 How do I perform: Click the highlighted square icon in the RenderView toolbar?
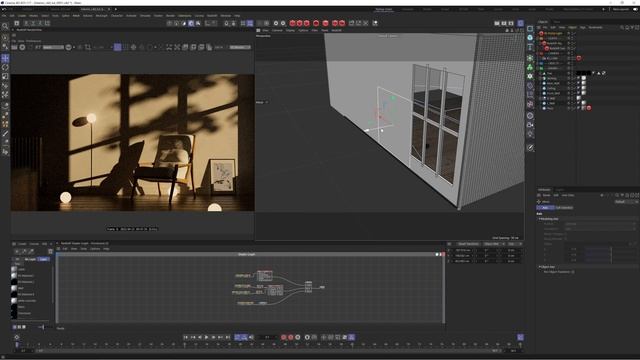[118, 47]
